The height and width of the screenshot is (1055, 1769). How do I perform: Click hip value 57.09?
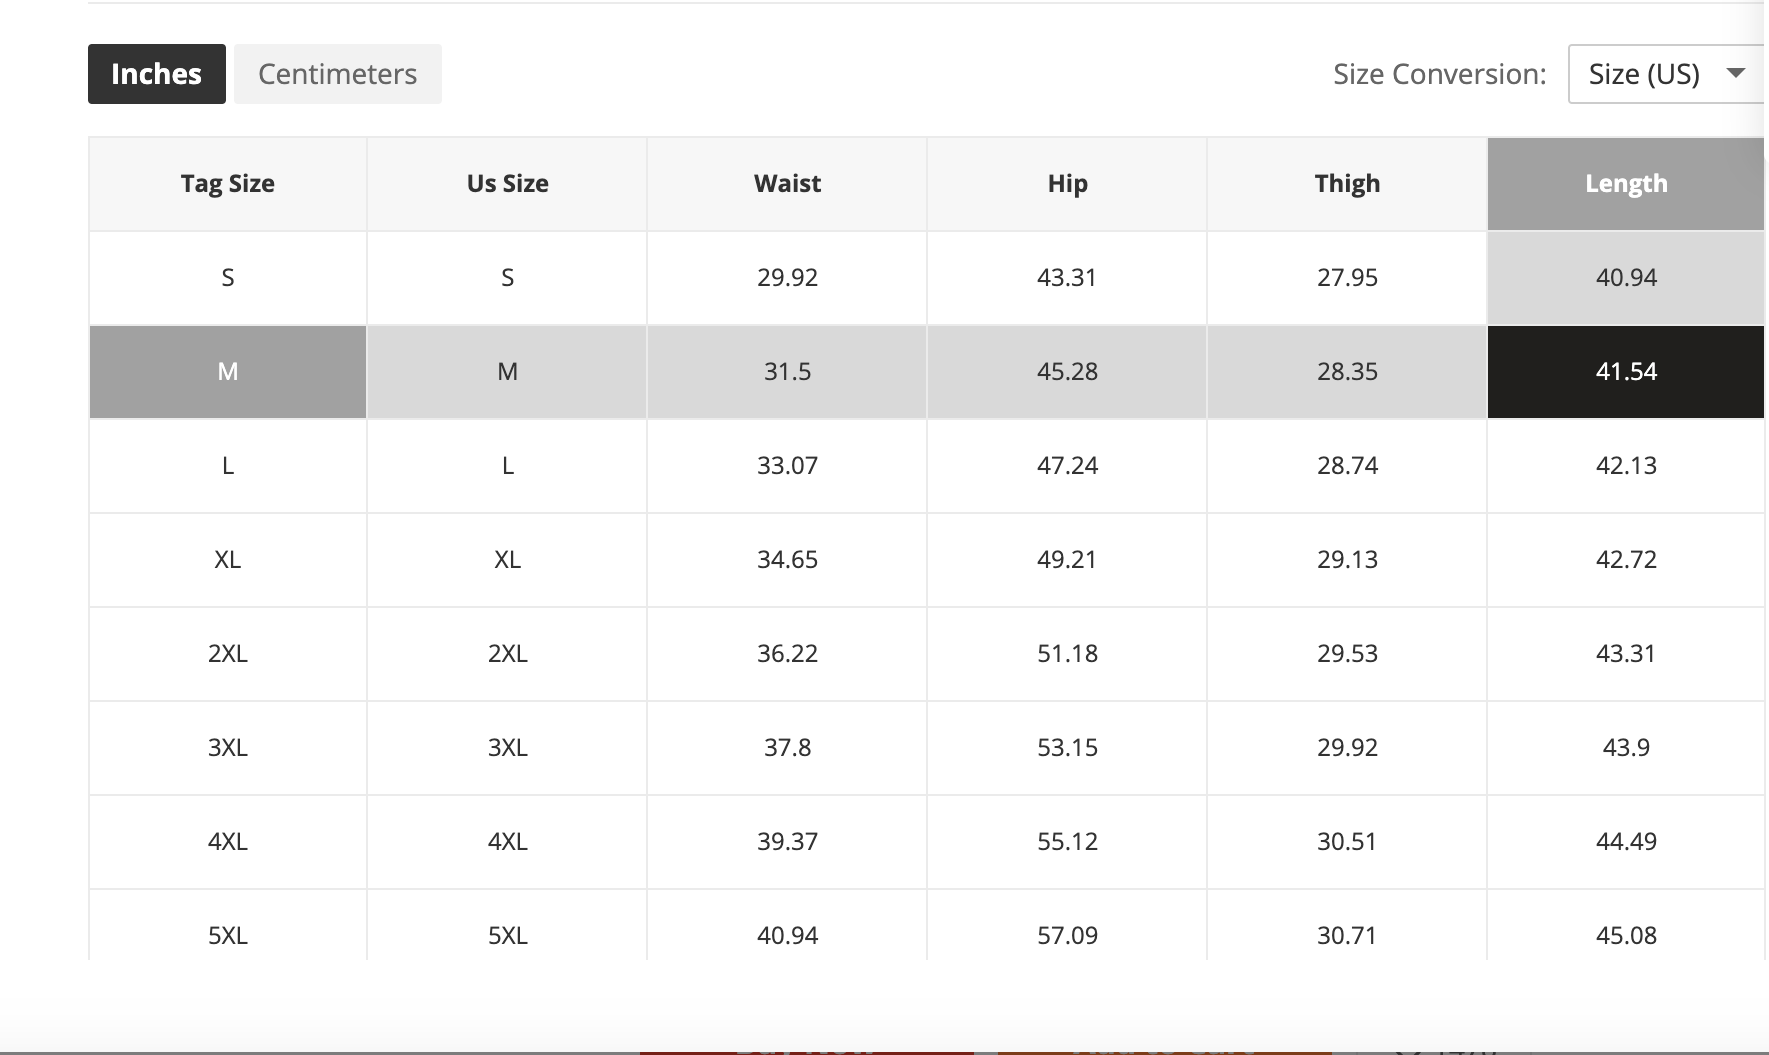point(1067,925)
